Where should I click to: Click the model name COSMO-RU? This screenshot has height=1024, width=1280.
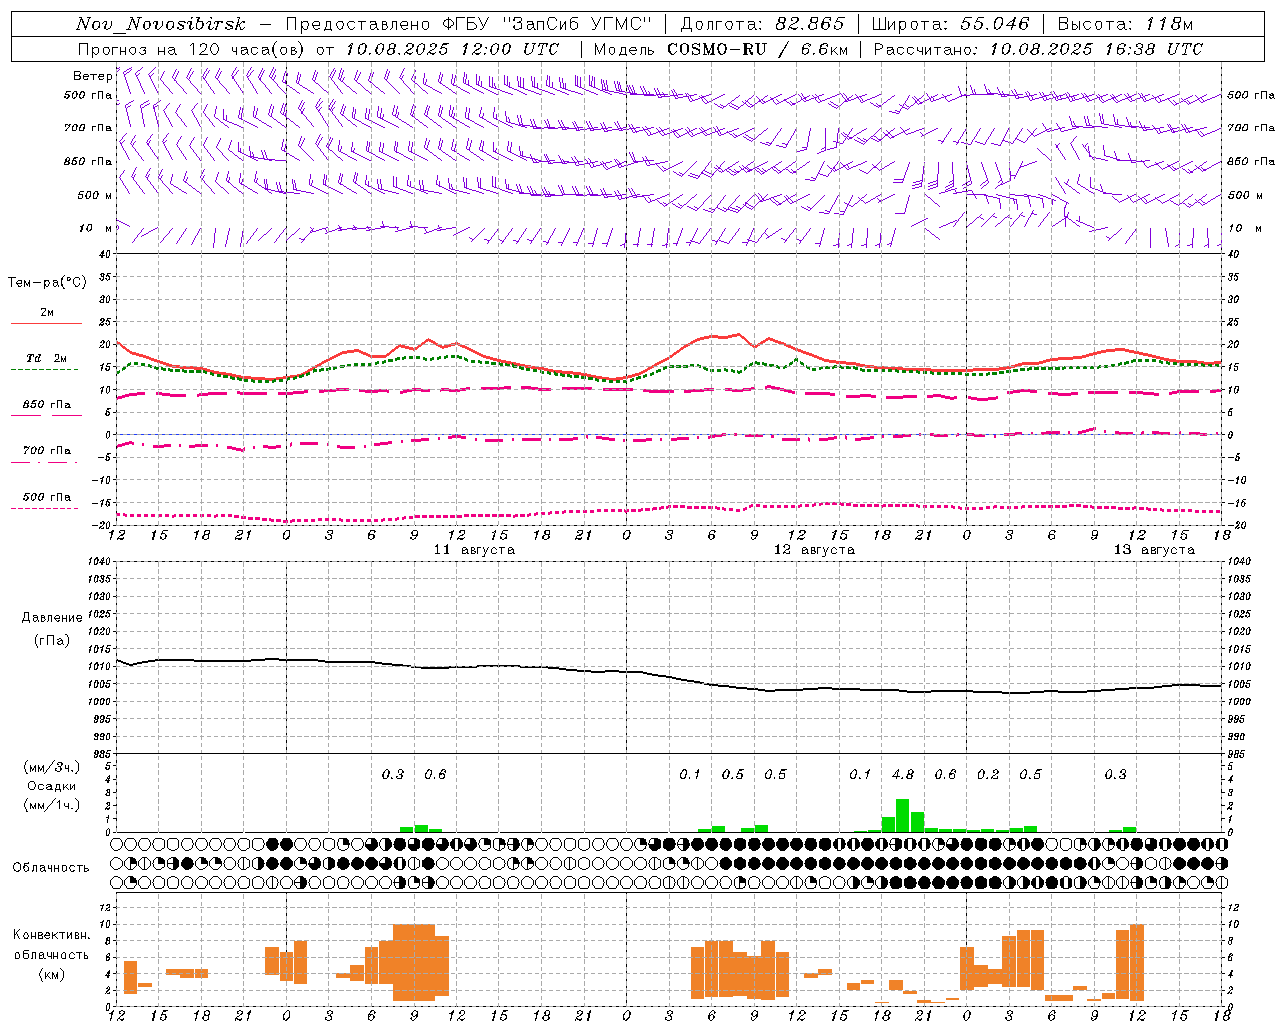click(716, 48)
